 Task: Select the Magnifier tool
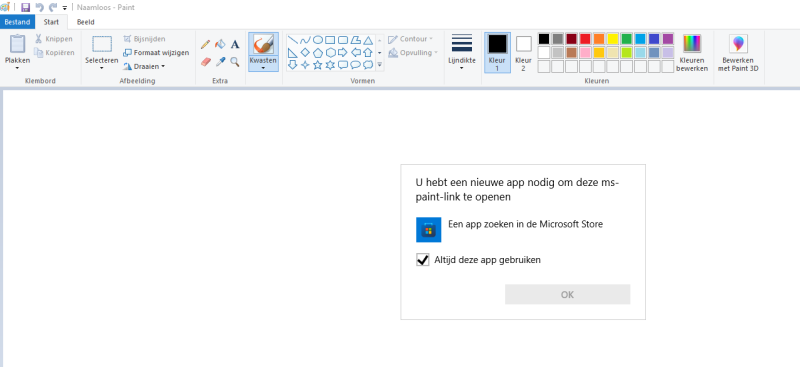pos(235,62)
